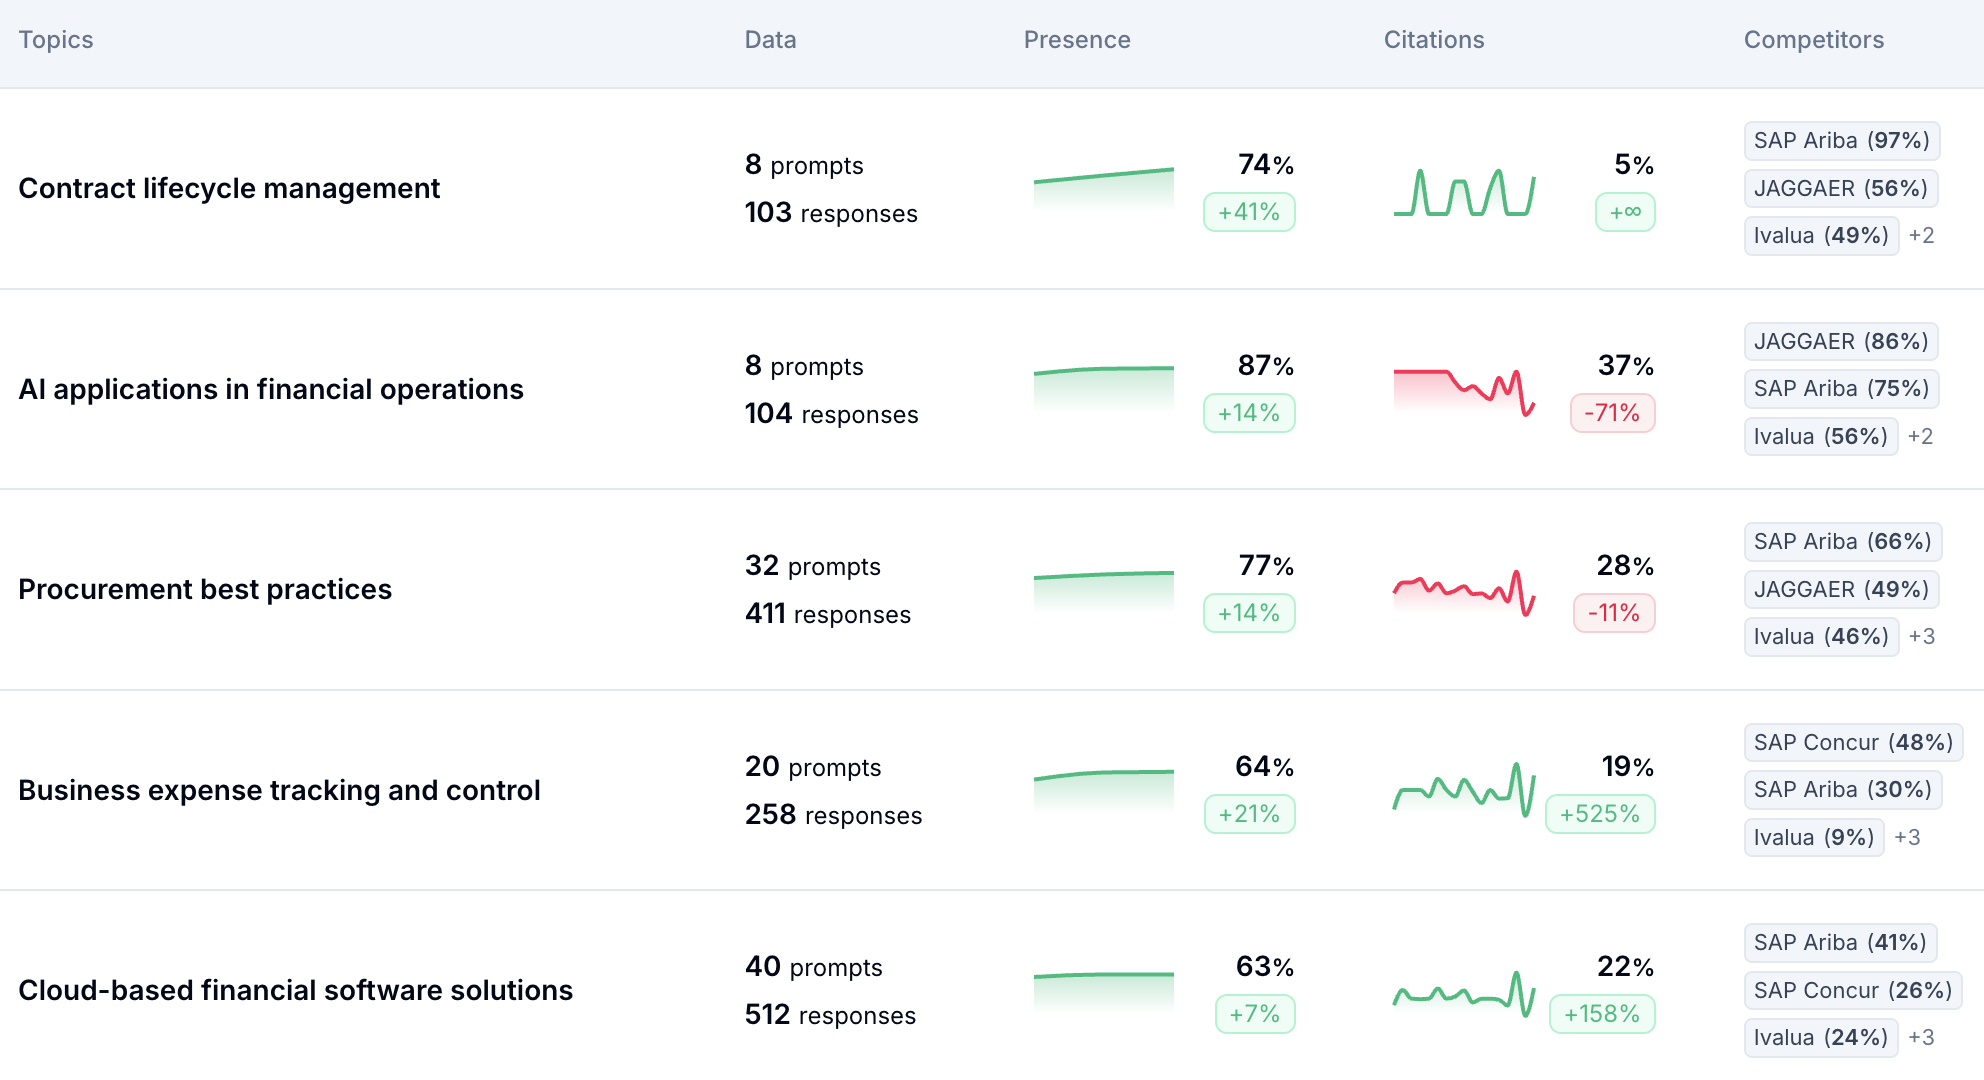This screenshot has width=1984, height=1080.
Task: Click the -71% citations change badge
Action: [x=1612, y=413]
